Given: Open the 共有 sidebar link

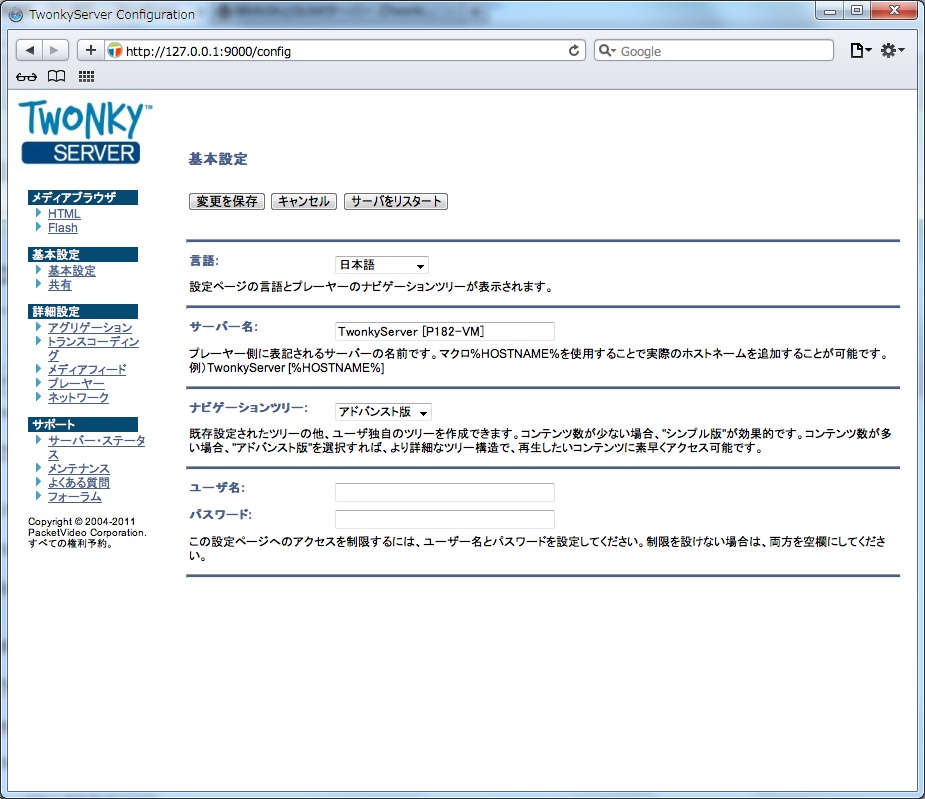Looking at the screenshot, I should [60, 285].
